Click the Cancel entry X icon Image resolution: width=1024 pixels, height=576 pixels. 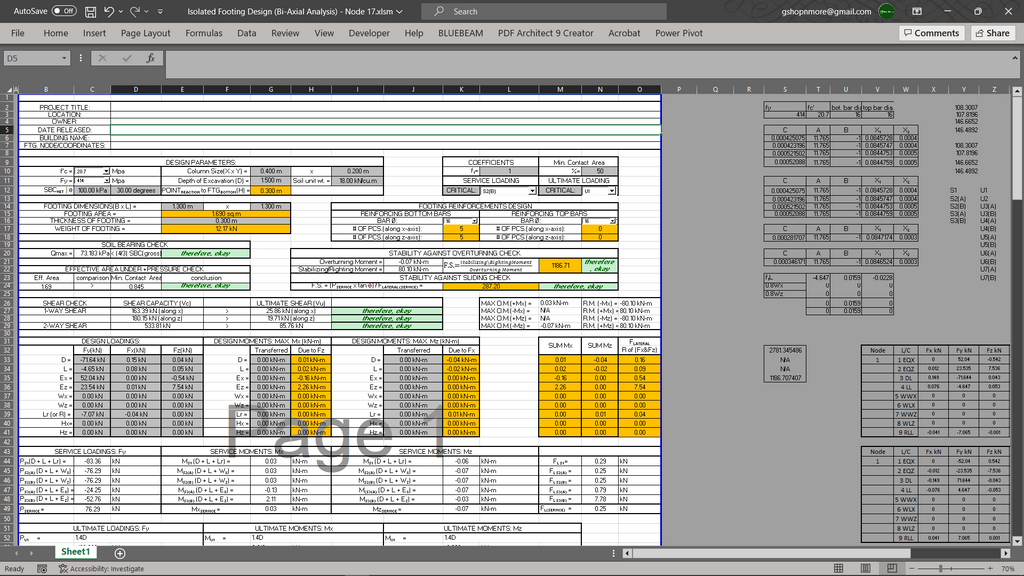(103, 58)
